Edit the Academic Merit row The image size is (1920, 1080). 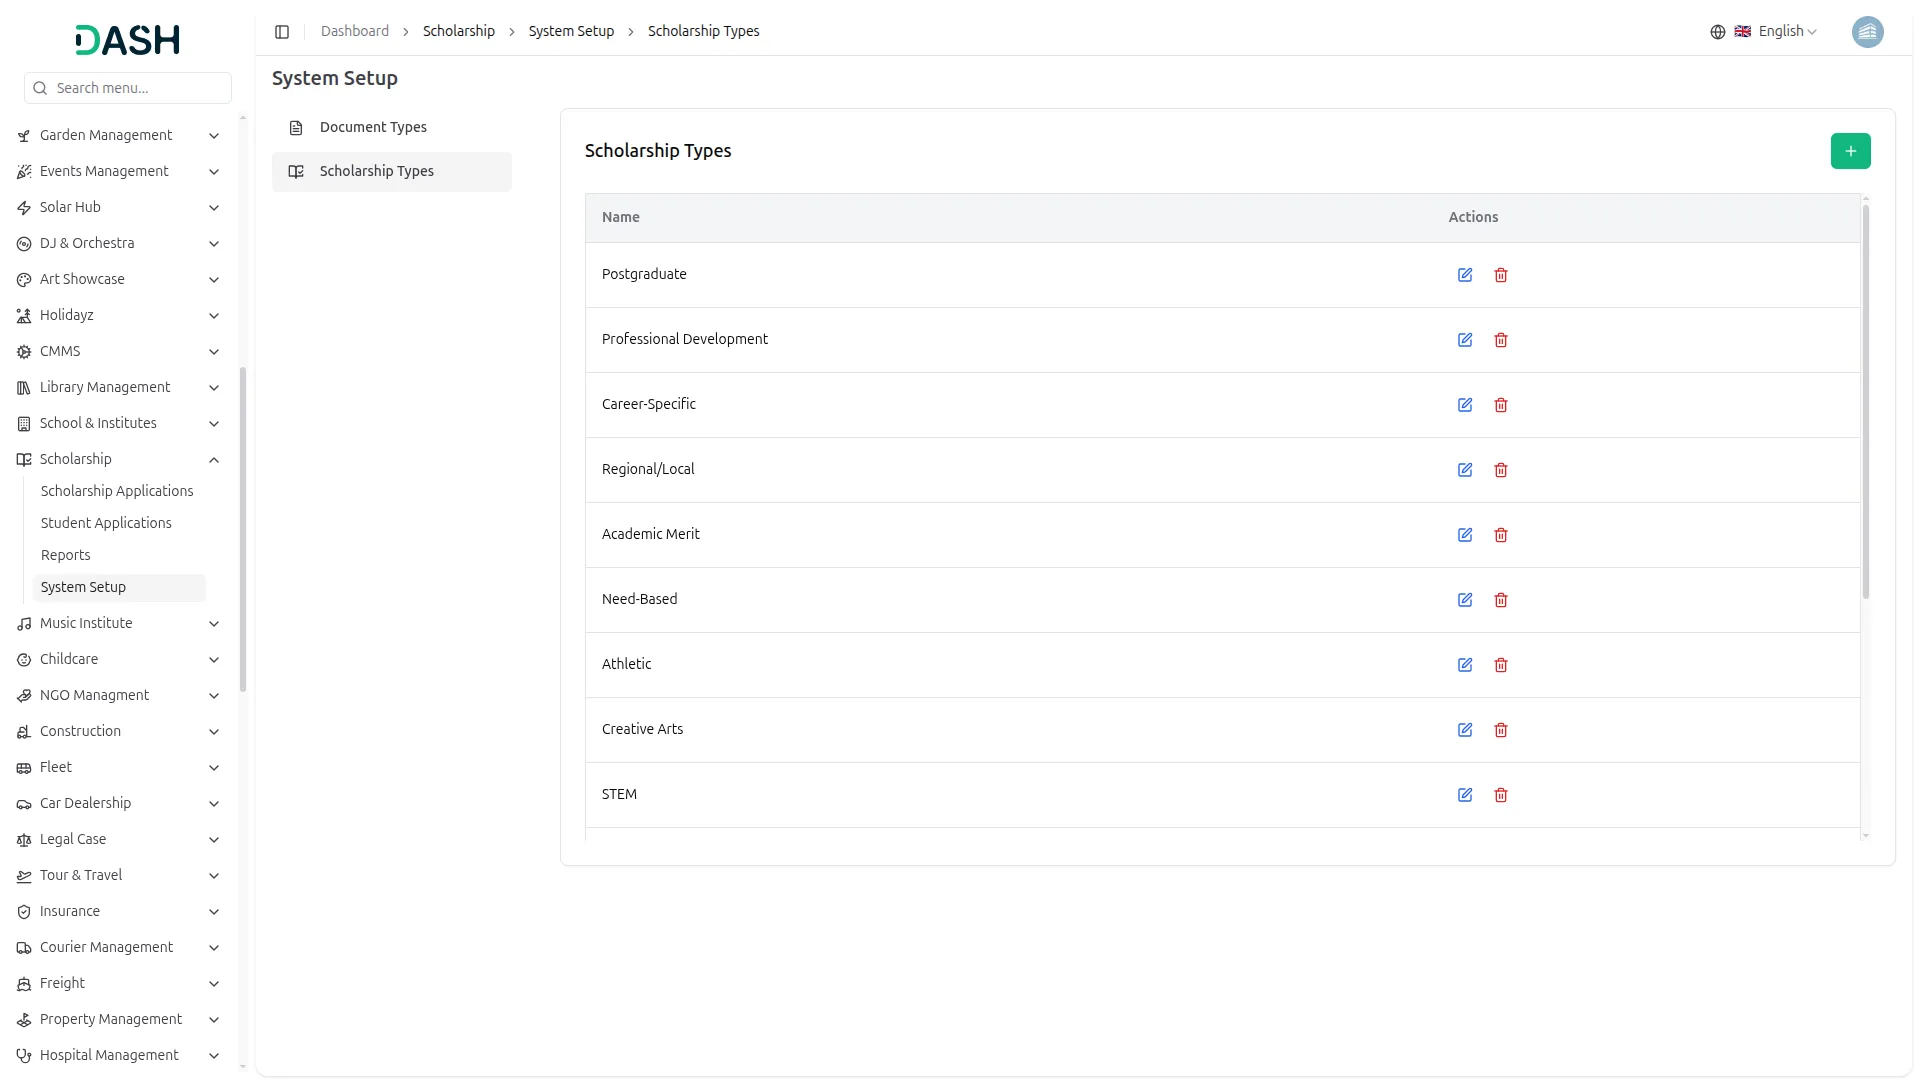click(x=1465, y=535)
